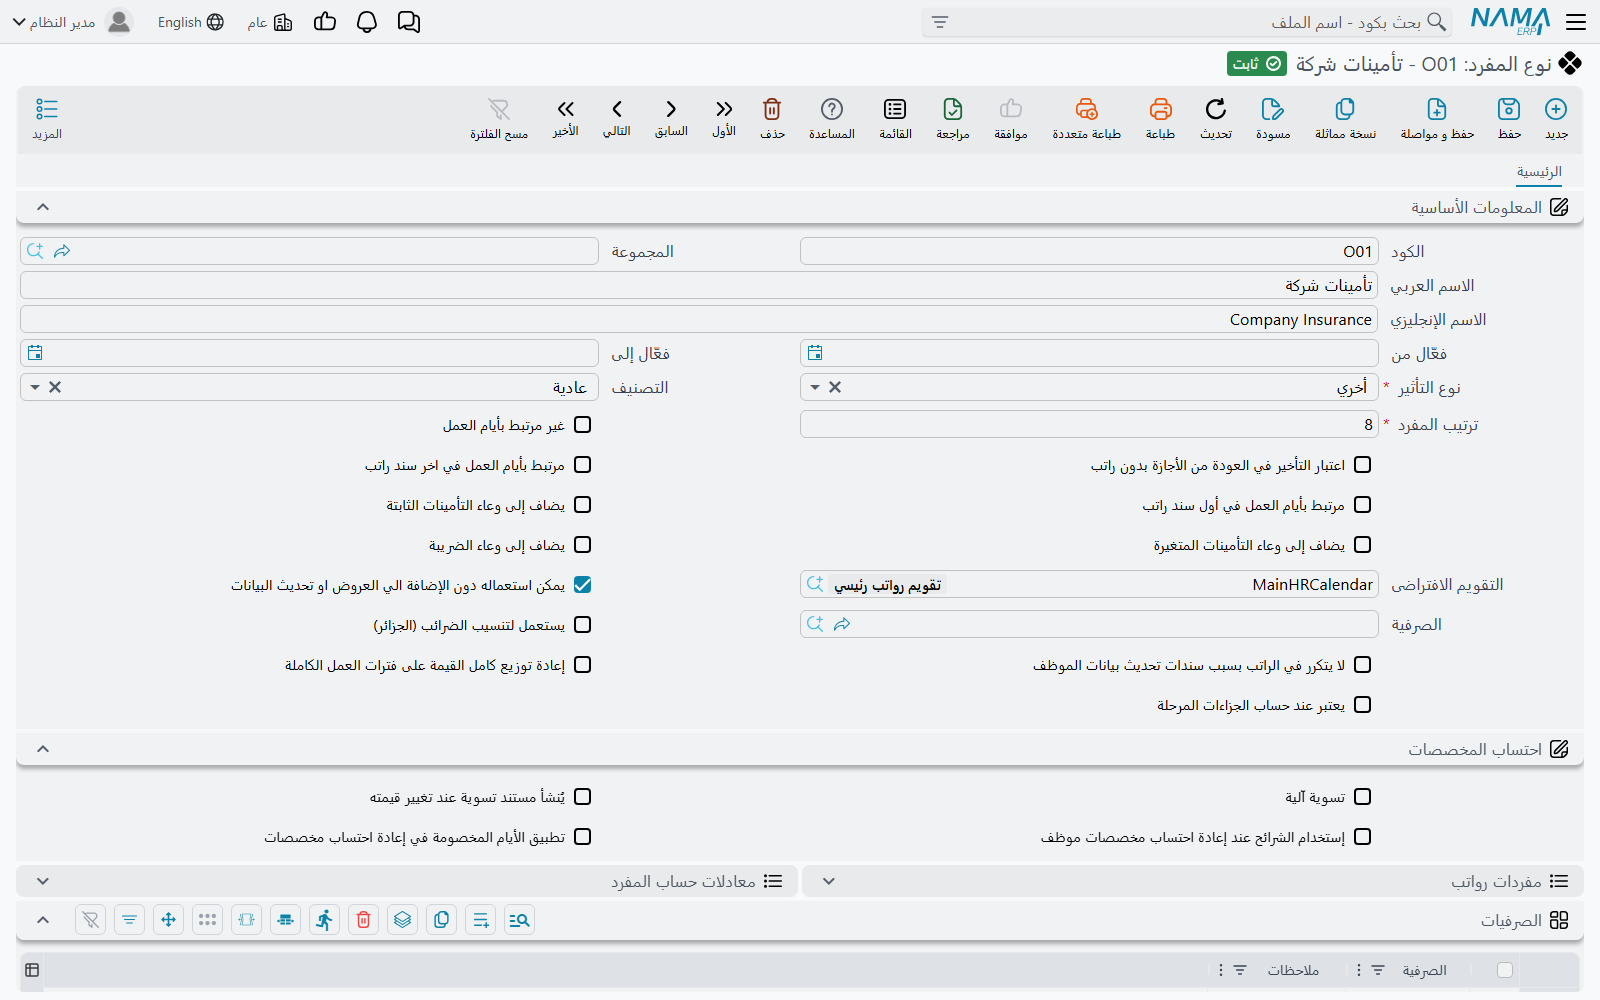Expand the معادلات حساب المفرد section
The width and height of the screenshot is (1600, 1000).
[43, 881]
